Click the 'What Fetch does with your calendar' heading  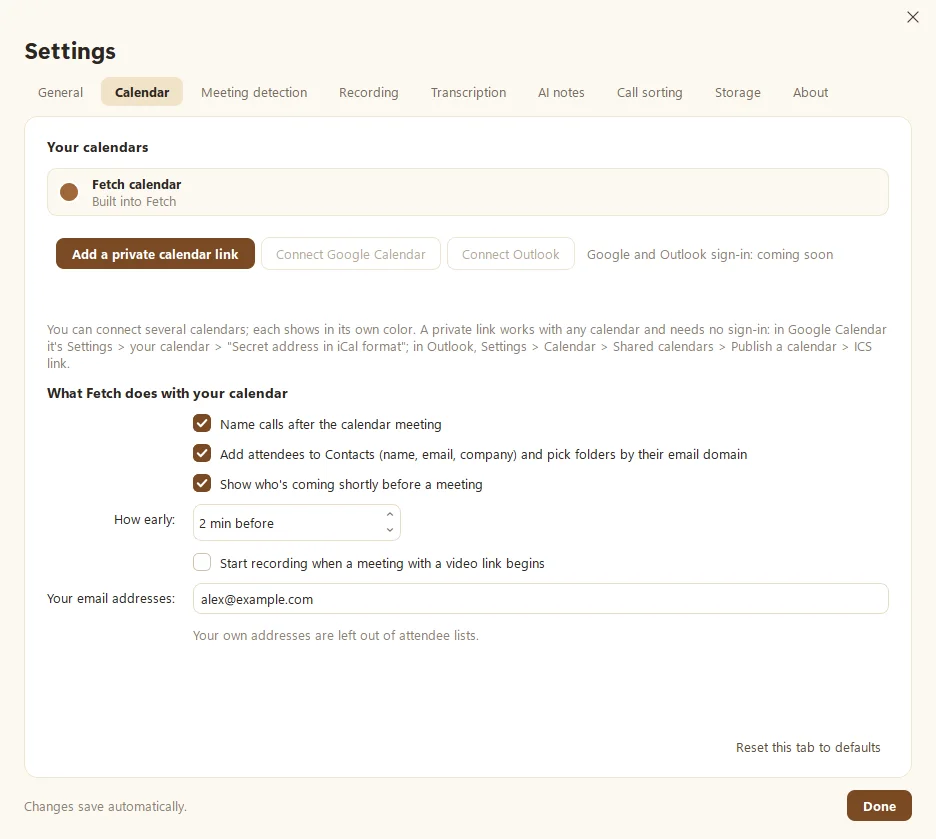[167, 393]
